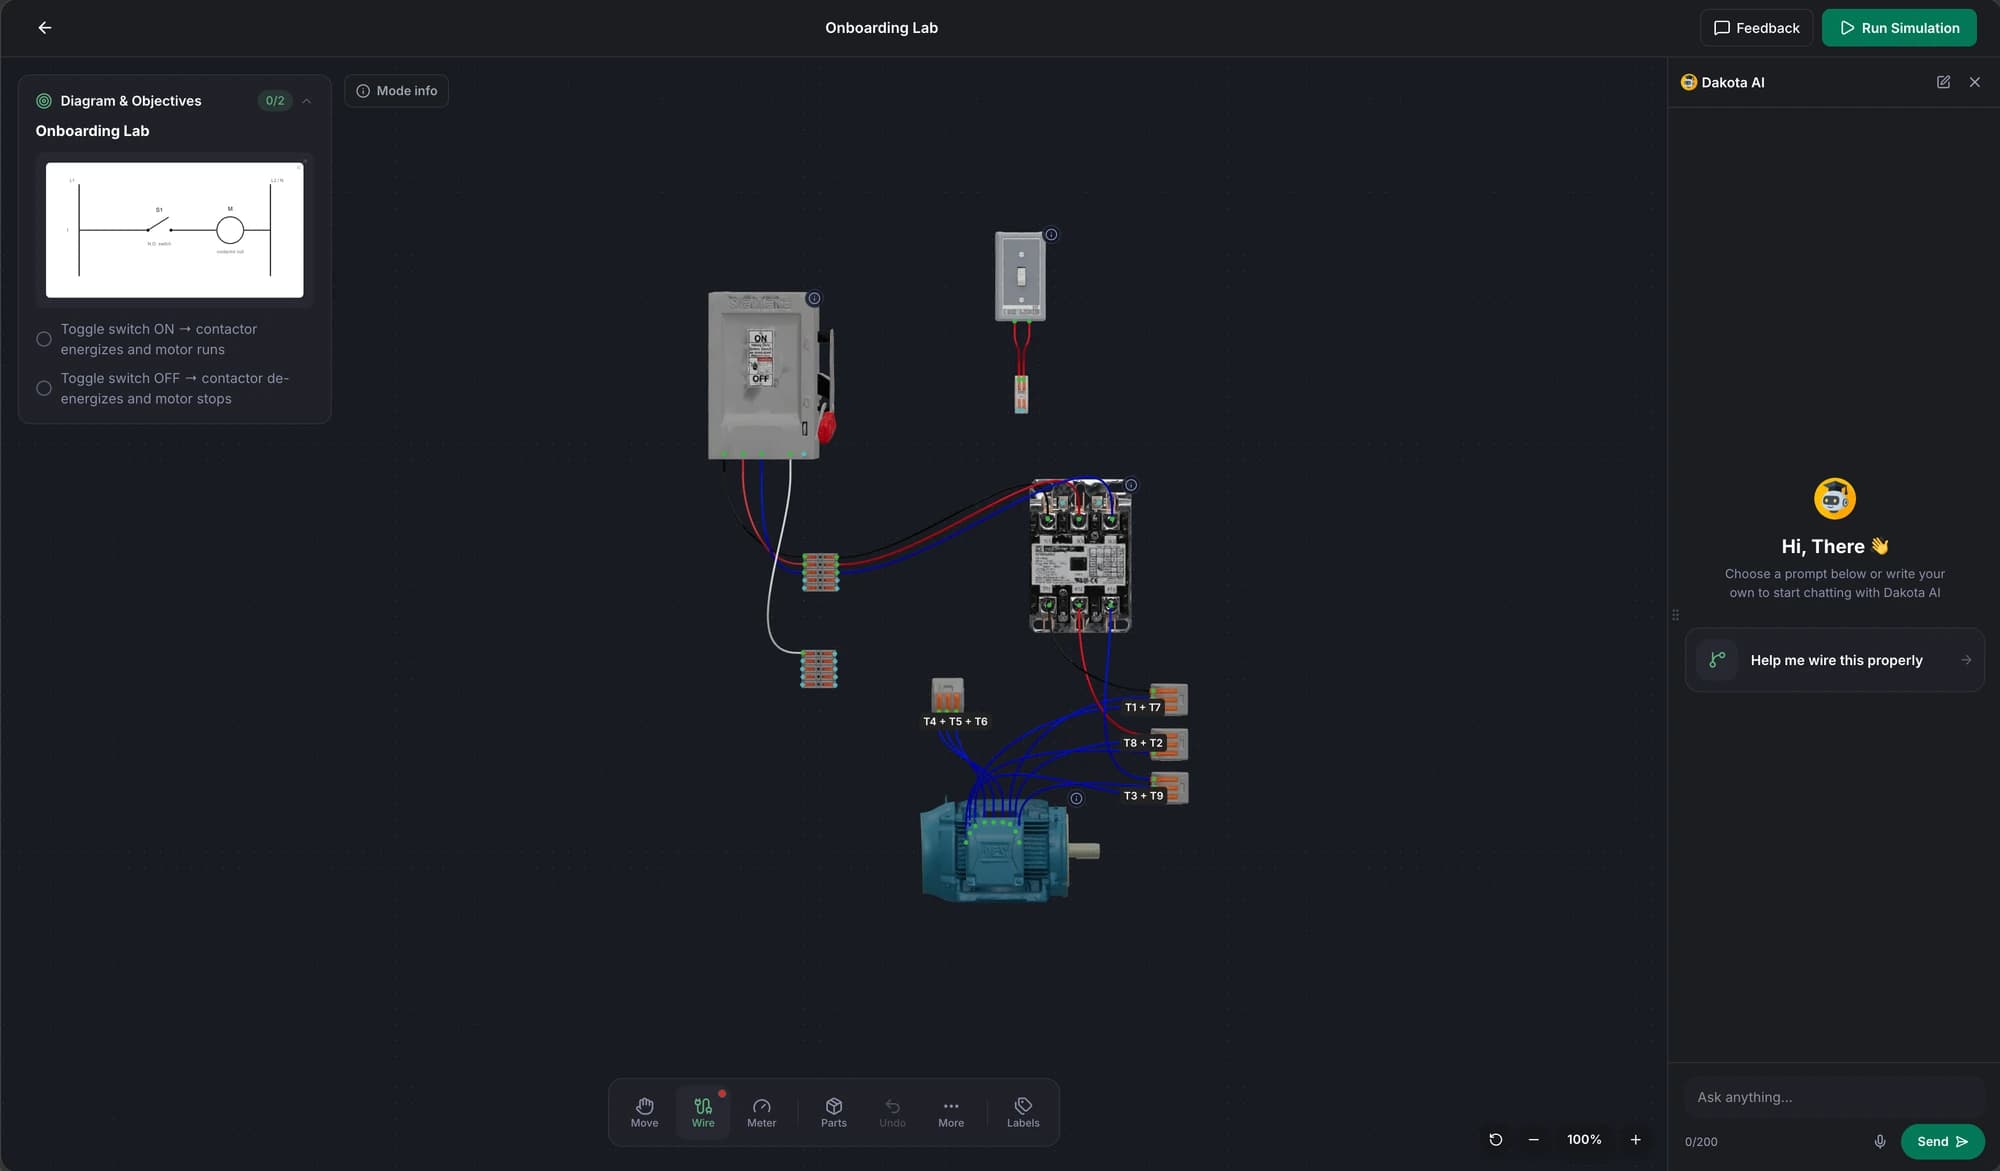The width and height of the screenshot is (2000, 1171).
Task: Open the contactor info icon
Action: click(x=1131, y=485)
